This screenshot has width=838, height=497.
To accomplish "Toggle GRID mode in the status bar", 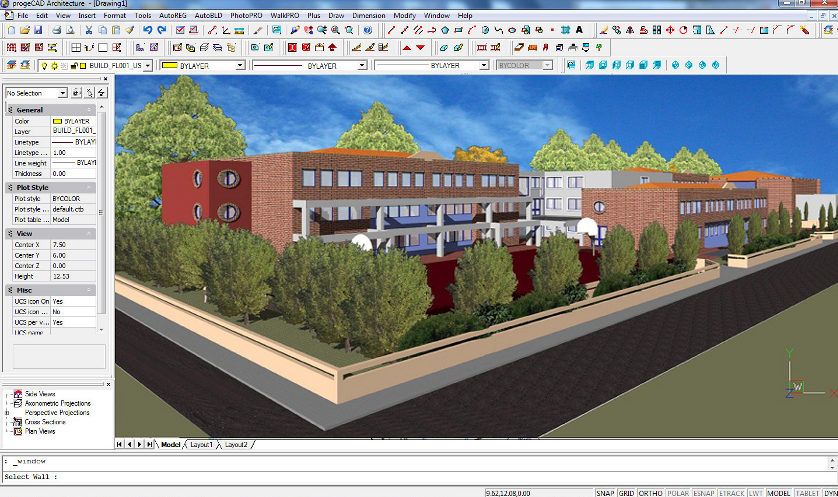I will (626, 492).
